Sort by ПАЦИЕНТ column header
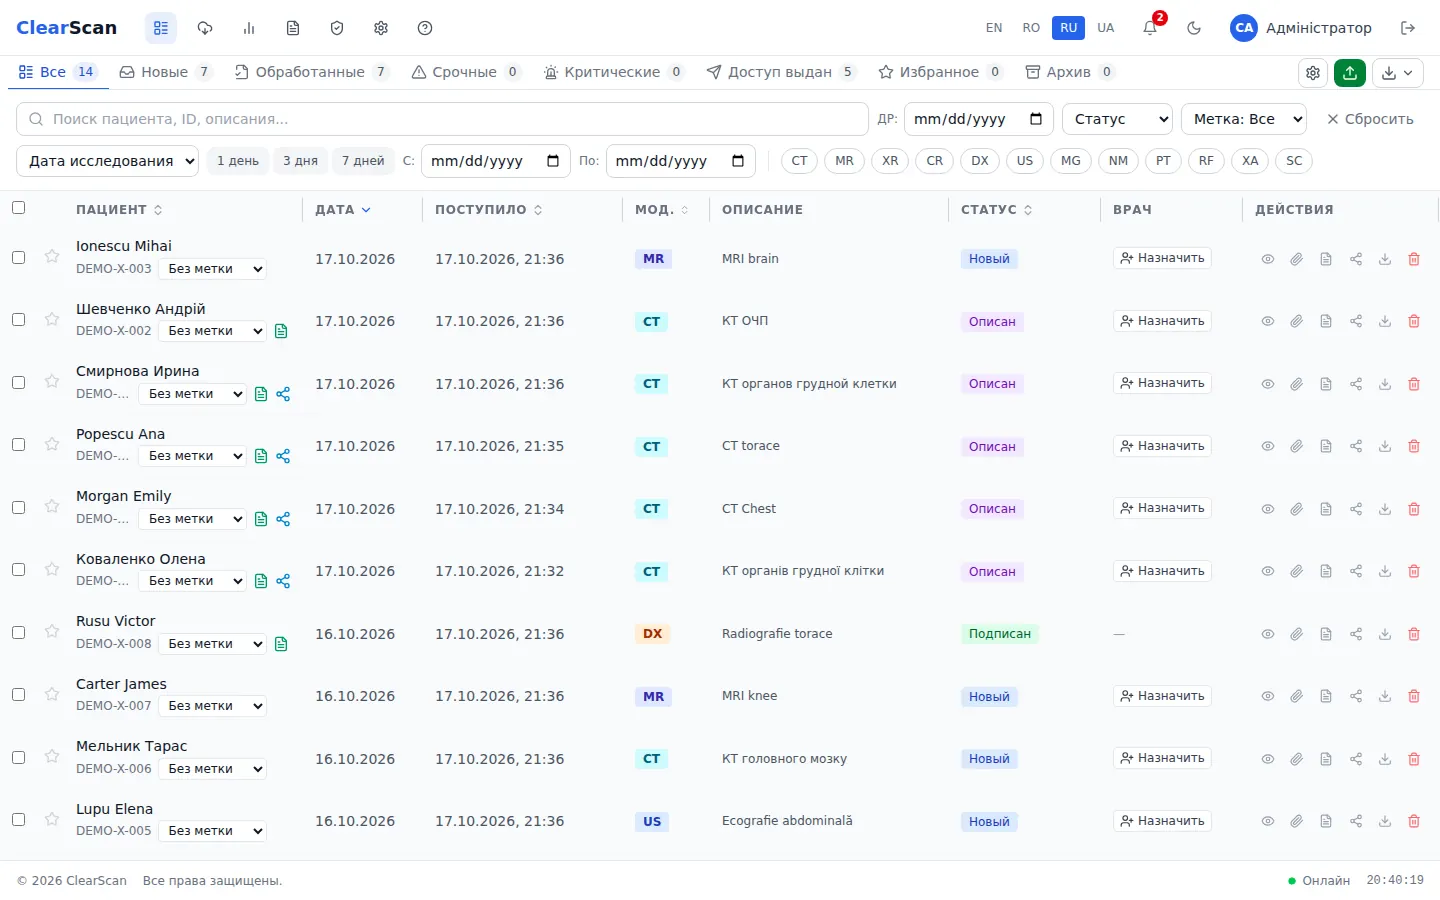This screenshot has width=1440, height=900. pos(119,210)
